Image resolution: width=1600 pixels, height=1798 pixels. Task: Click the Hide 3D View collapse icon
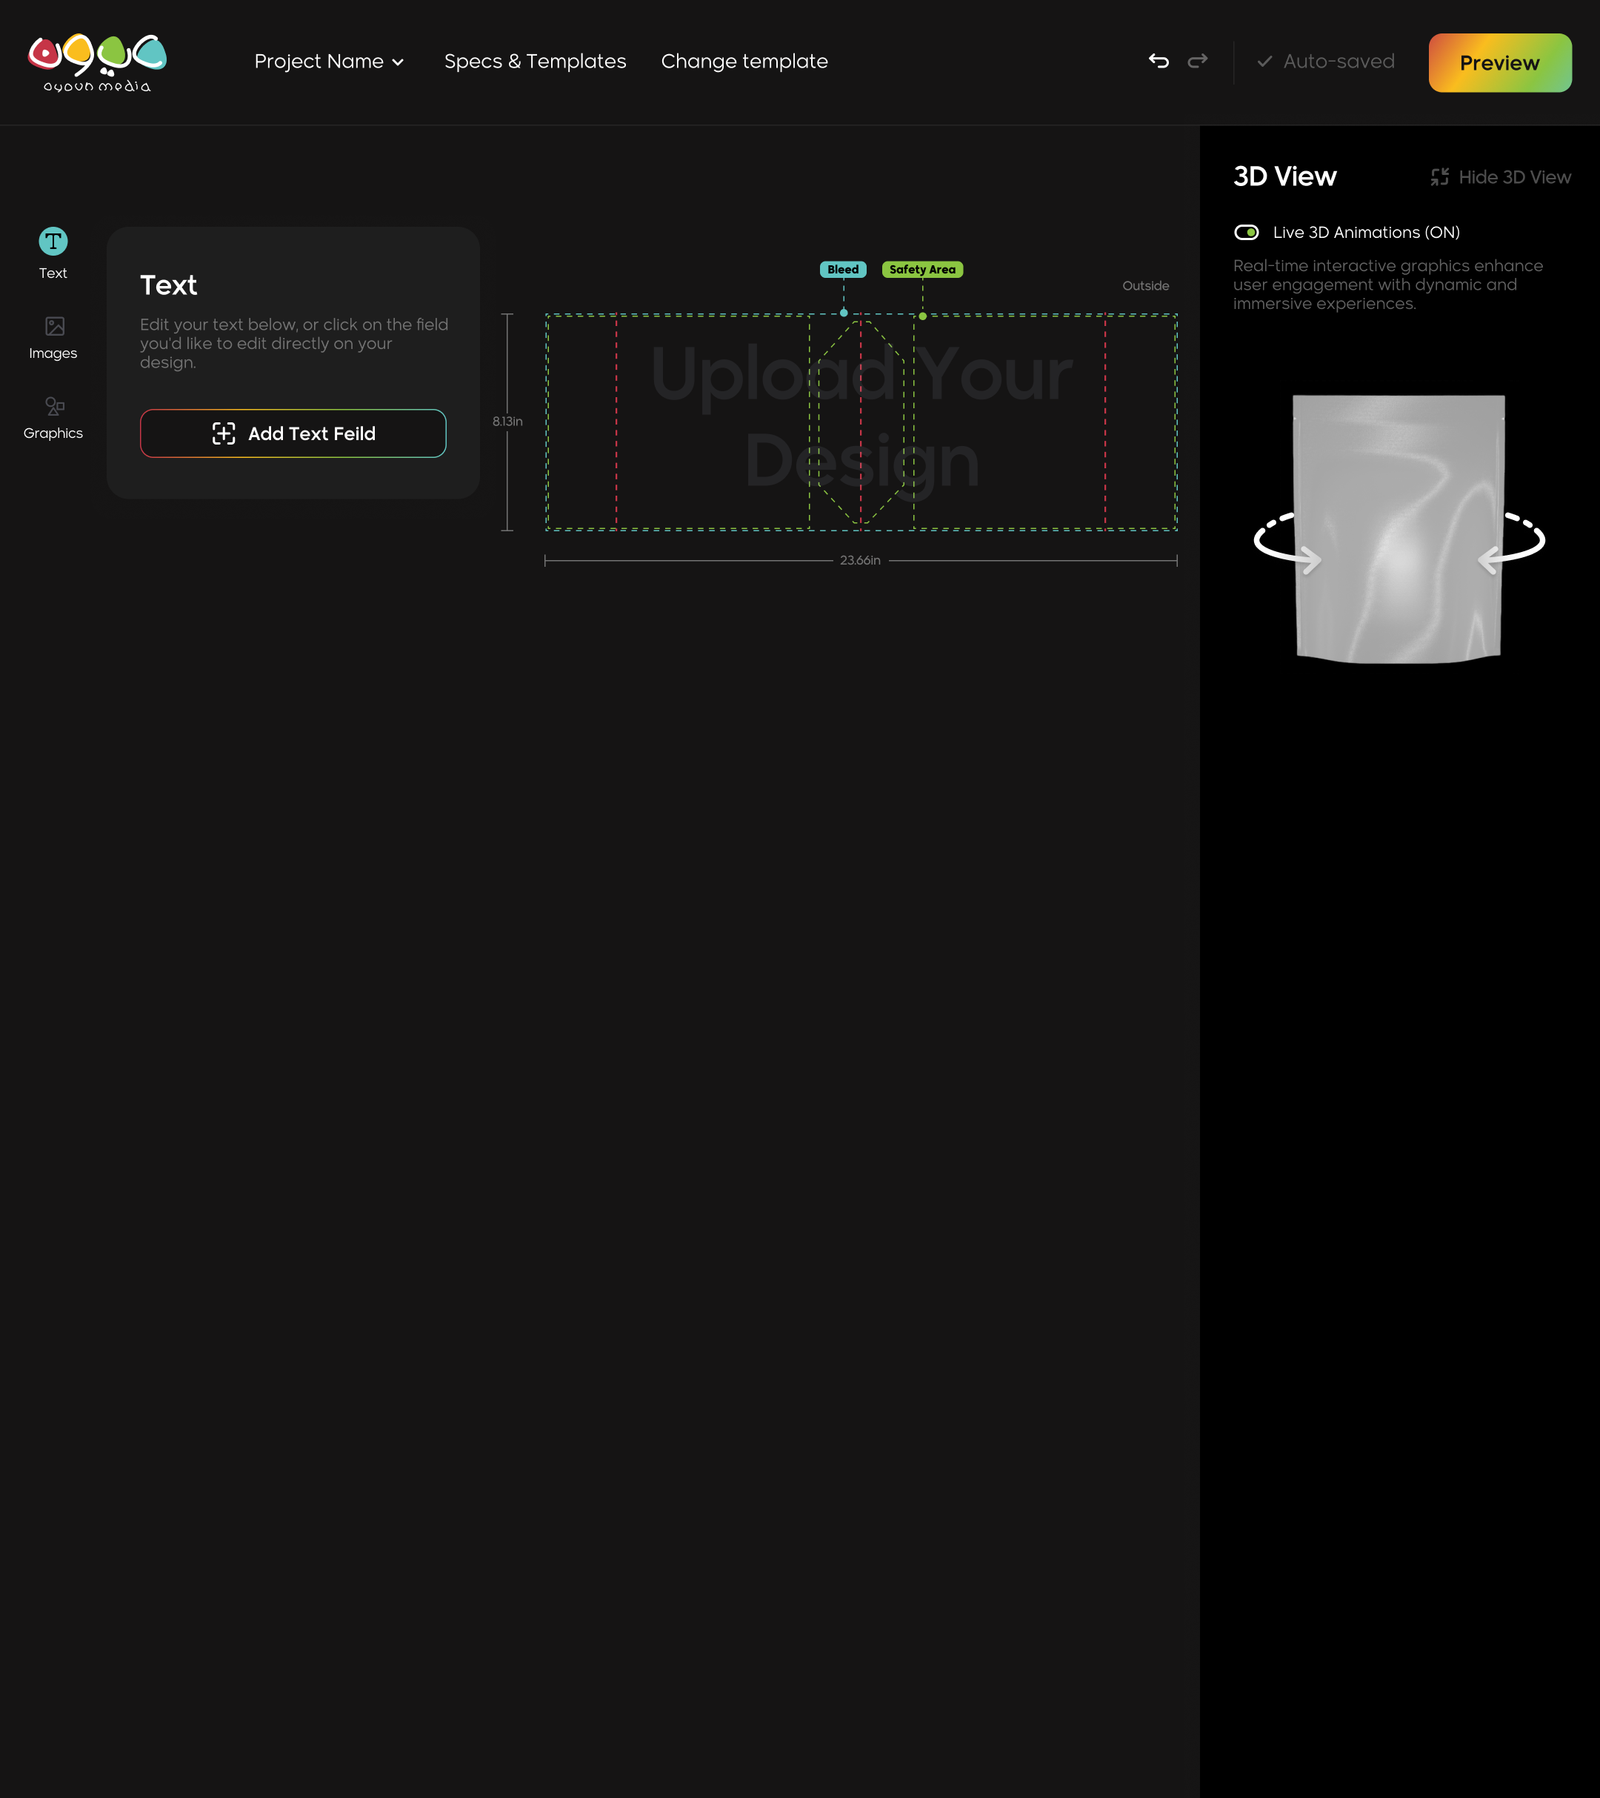[x=1439, y=177]
